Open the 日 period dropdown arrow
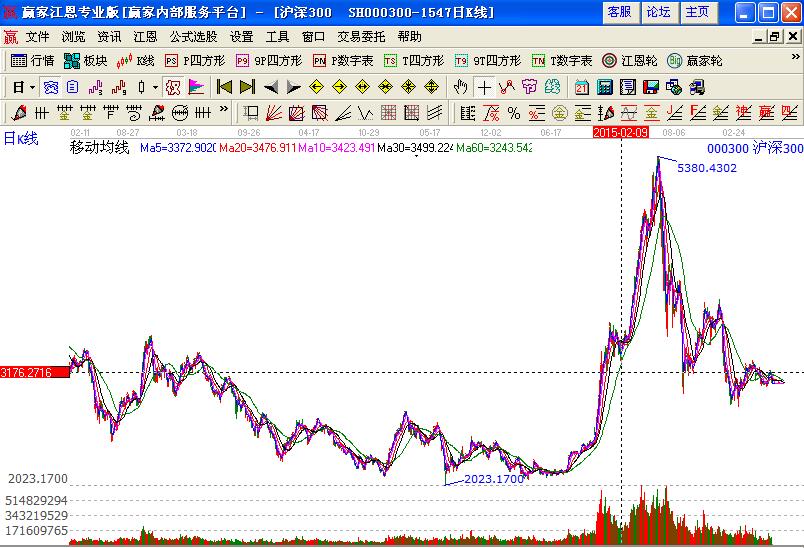 click(x=32, y=87)
